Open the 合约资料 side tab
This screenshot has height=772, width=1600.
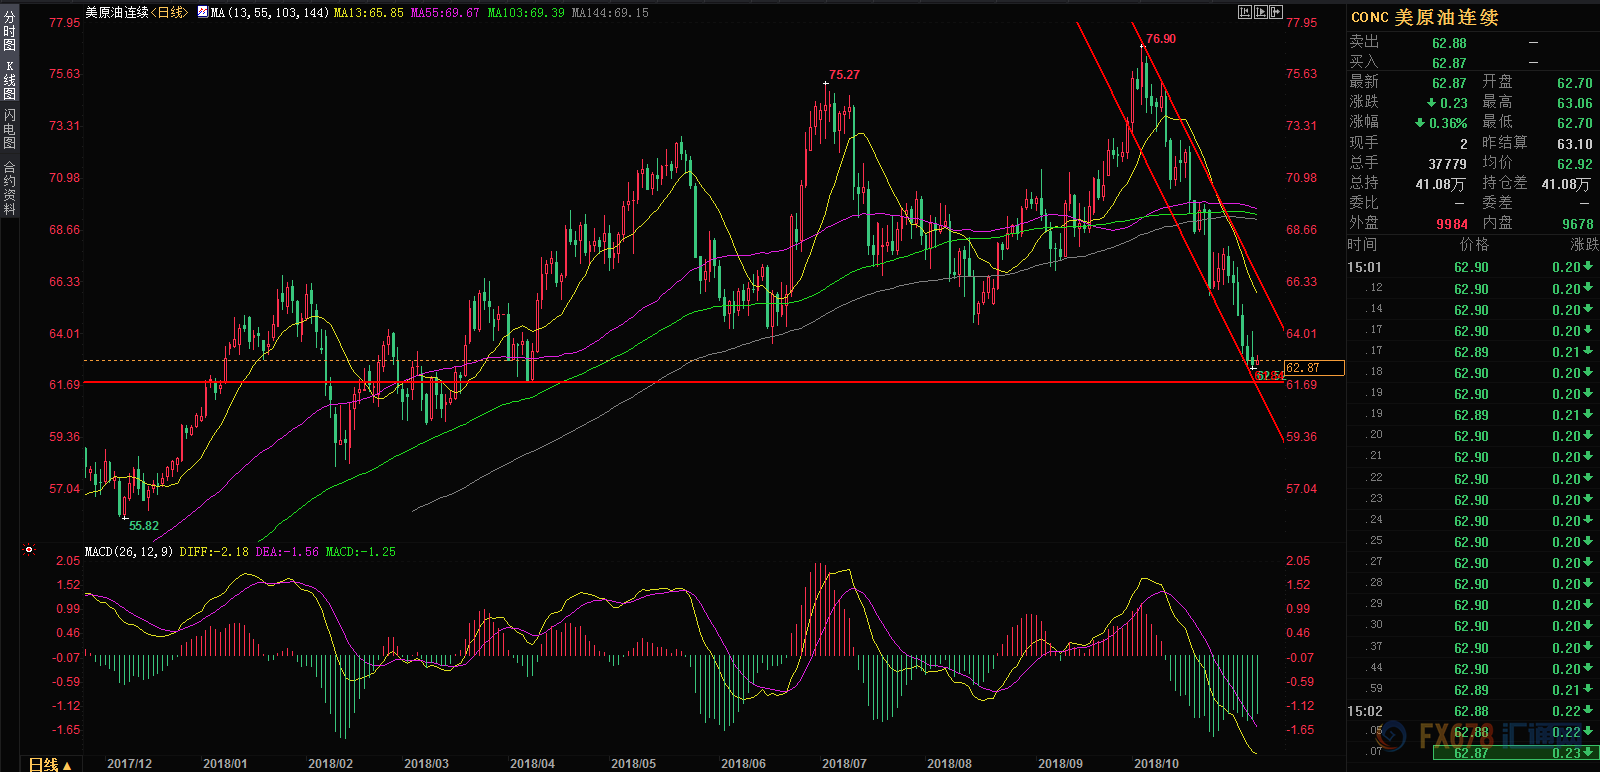(9, 188)
